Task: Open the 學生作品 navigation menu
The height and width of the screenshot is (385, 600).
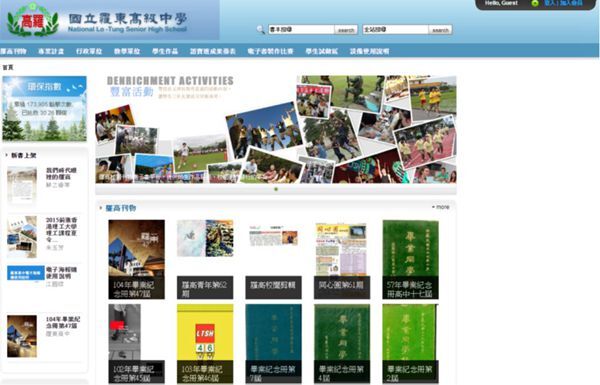Action: pos(165,51)
